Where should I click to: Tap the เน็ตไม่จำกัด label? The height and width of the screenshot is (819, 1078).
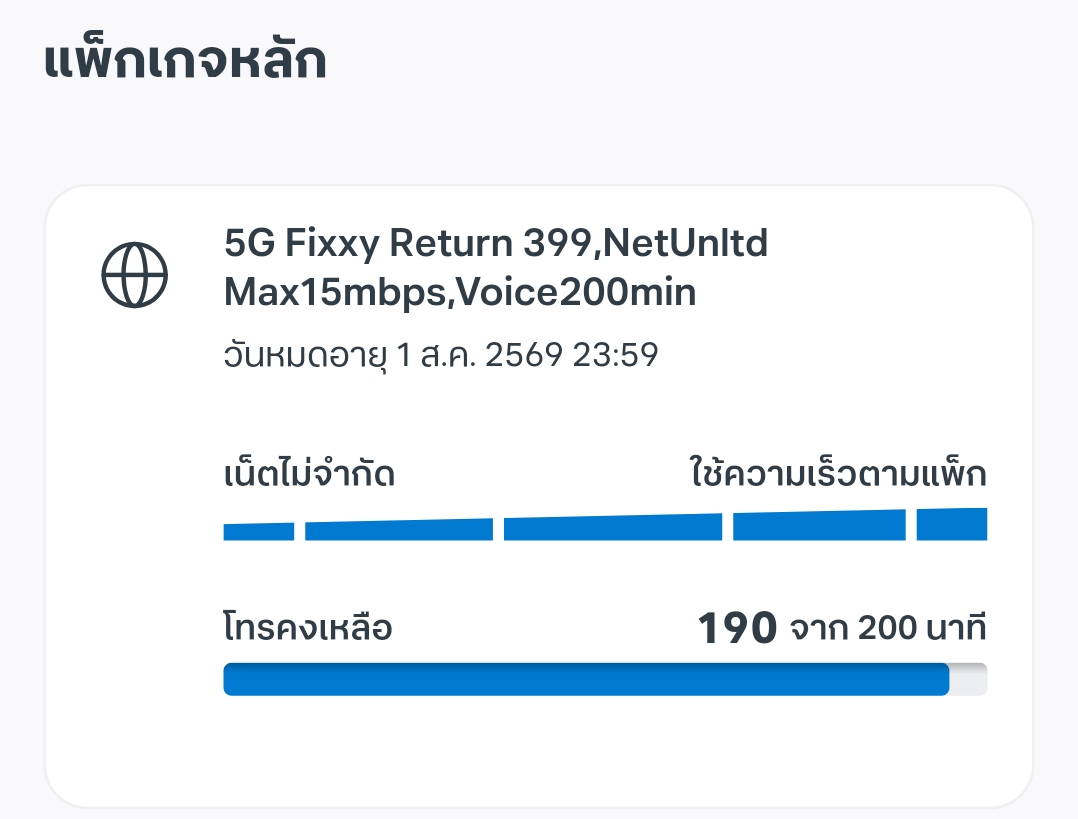pyautogui.click(x=309, y=474)
